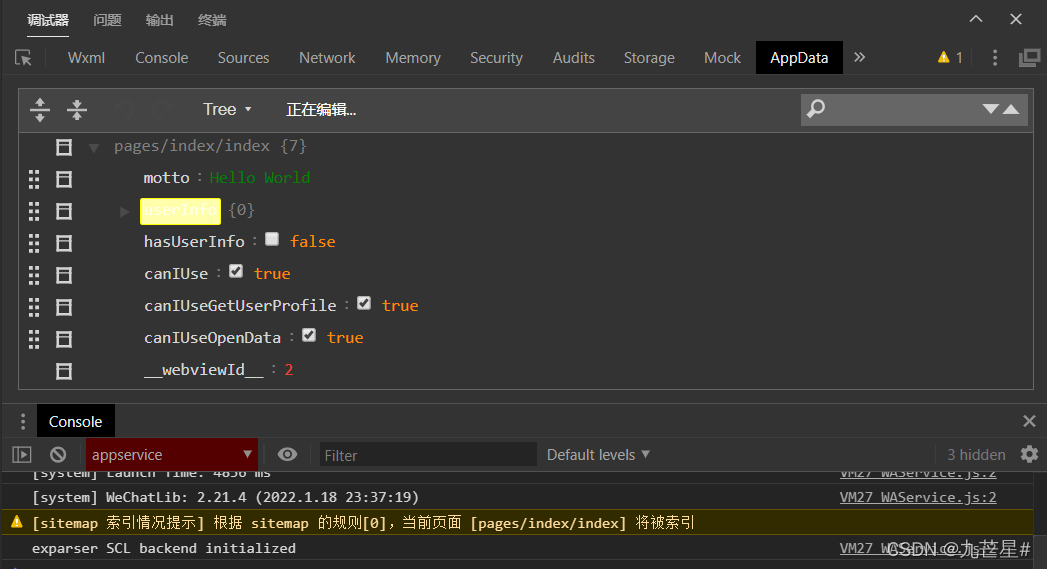Collapse all tree fields icon
This screenshot has height=569, width=1047.
point(77,110)
